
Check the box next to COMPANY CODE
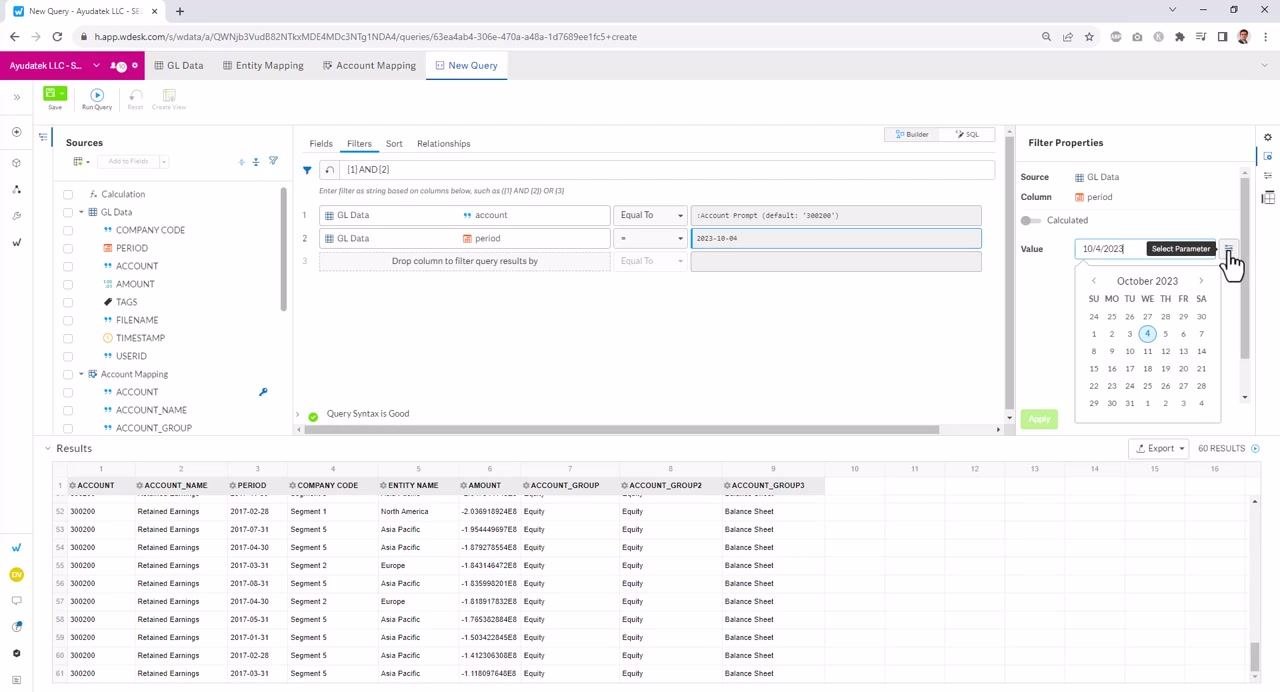[x=68, y=230]
